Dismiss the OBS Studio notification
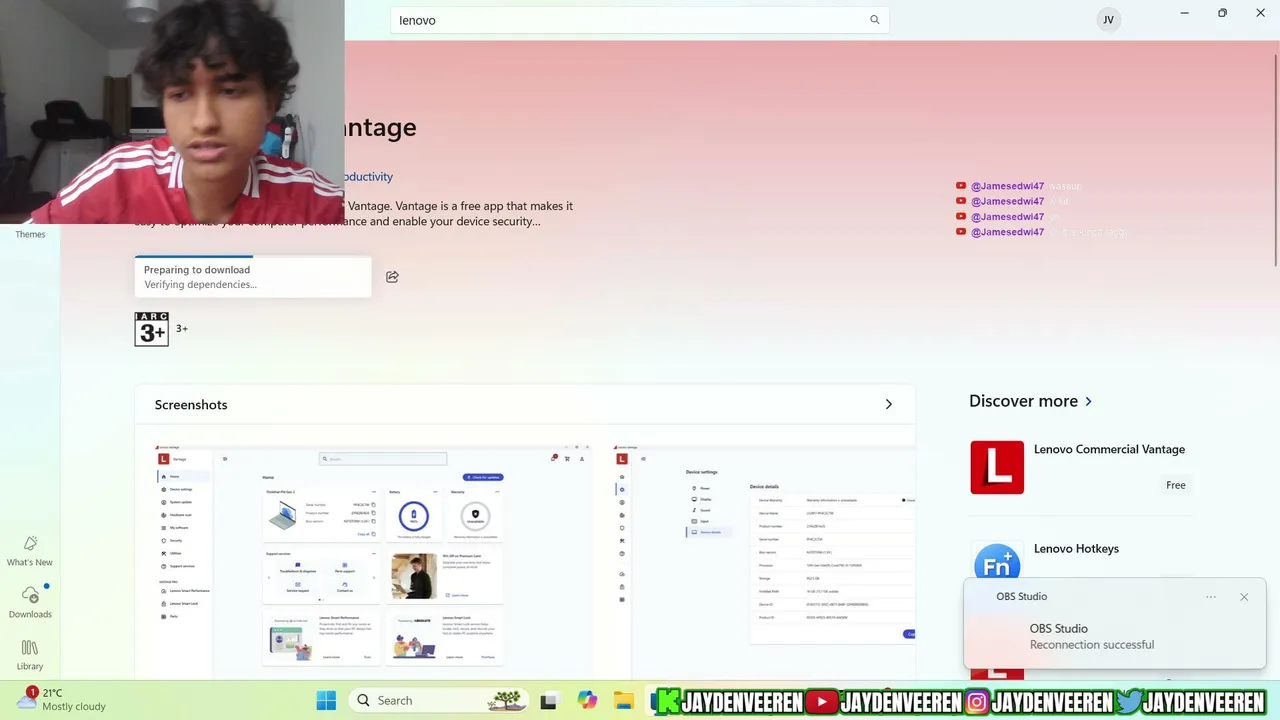This screenshot has width=1280, height=720. pyautogui.click(x=1244, y=597)
